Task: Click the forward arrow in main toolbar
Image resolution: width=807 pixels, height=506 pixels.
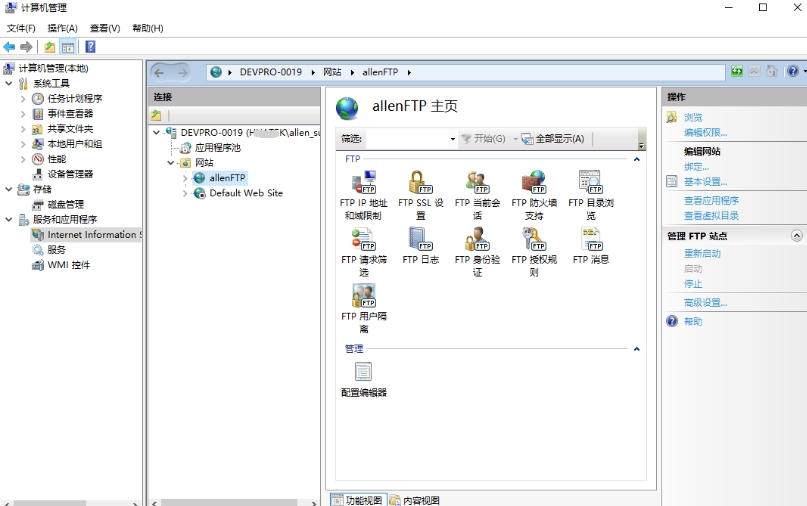Action: tap(26, 47)
